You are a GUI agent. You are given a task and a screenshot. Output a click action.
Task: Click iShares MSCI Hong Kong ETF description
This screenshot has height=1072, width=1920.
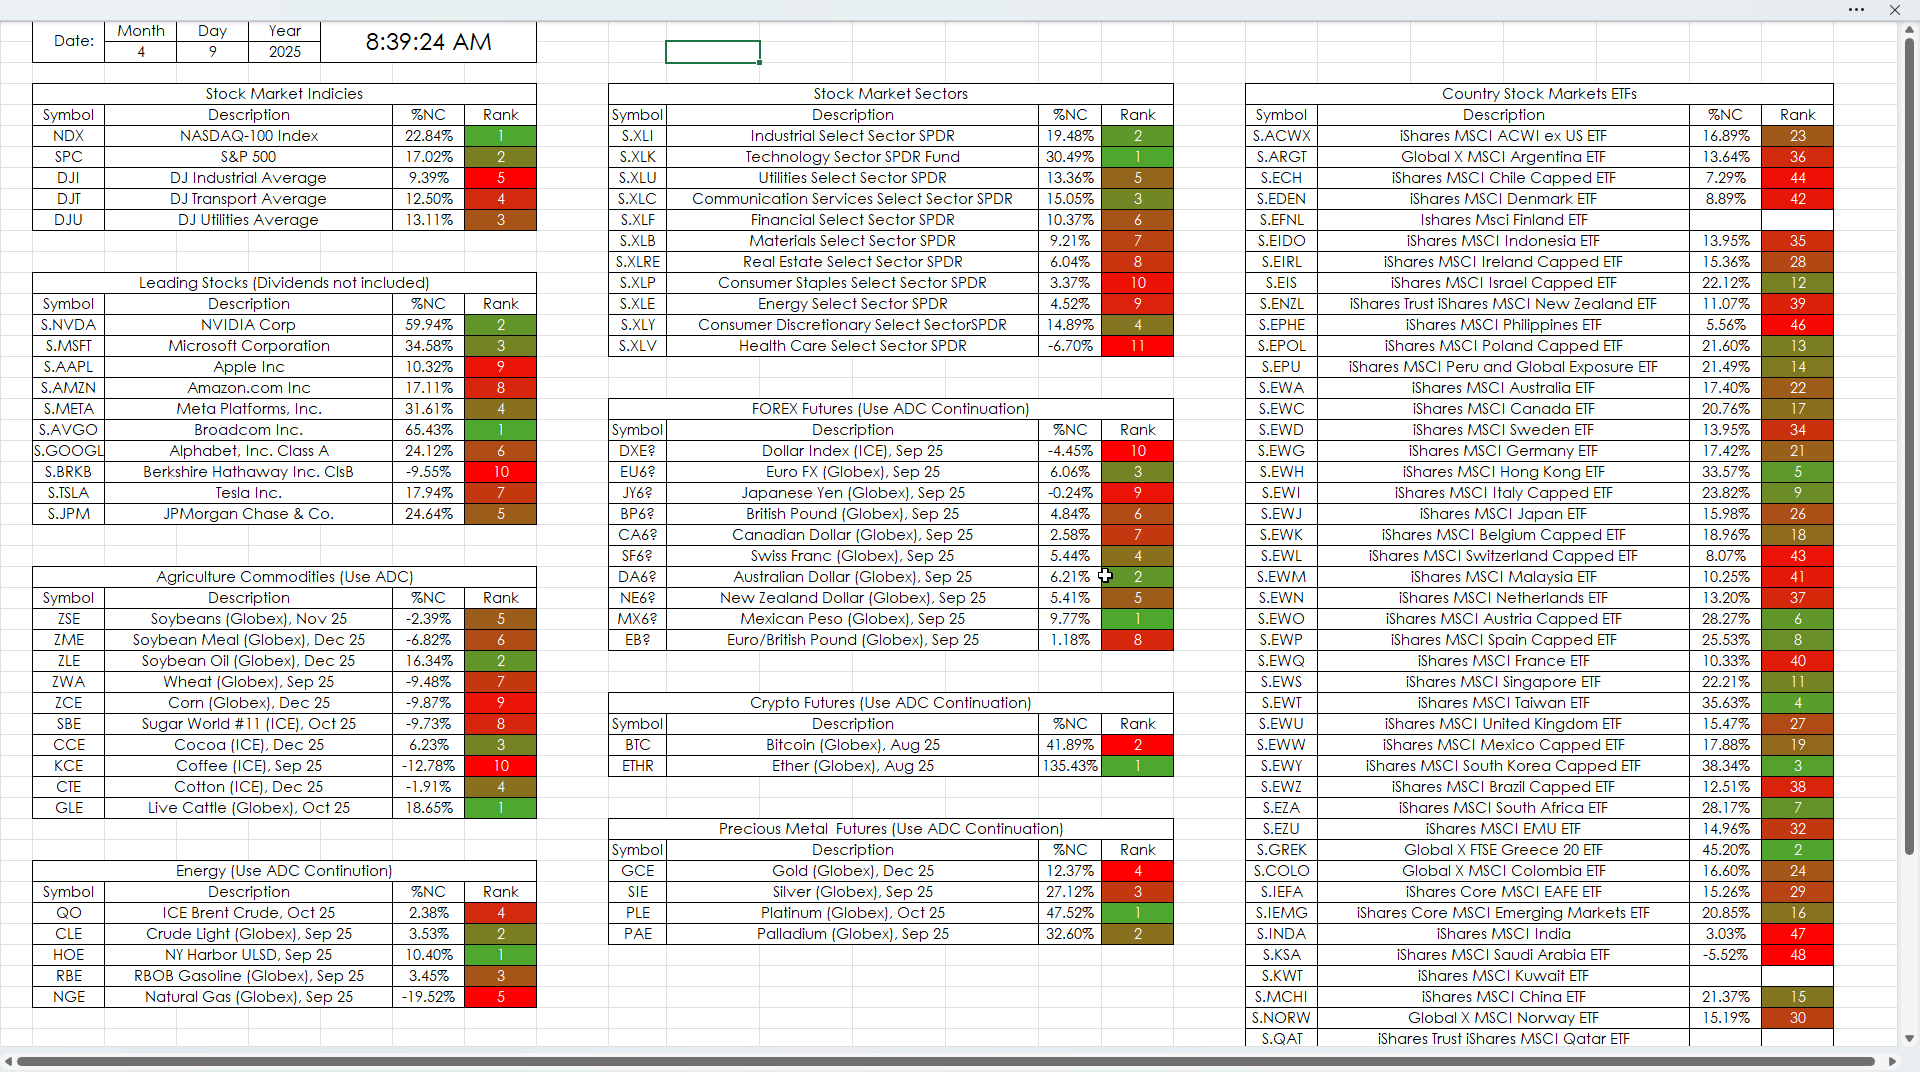(1503, 472)
